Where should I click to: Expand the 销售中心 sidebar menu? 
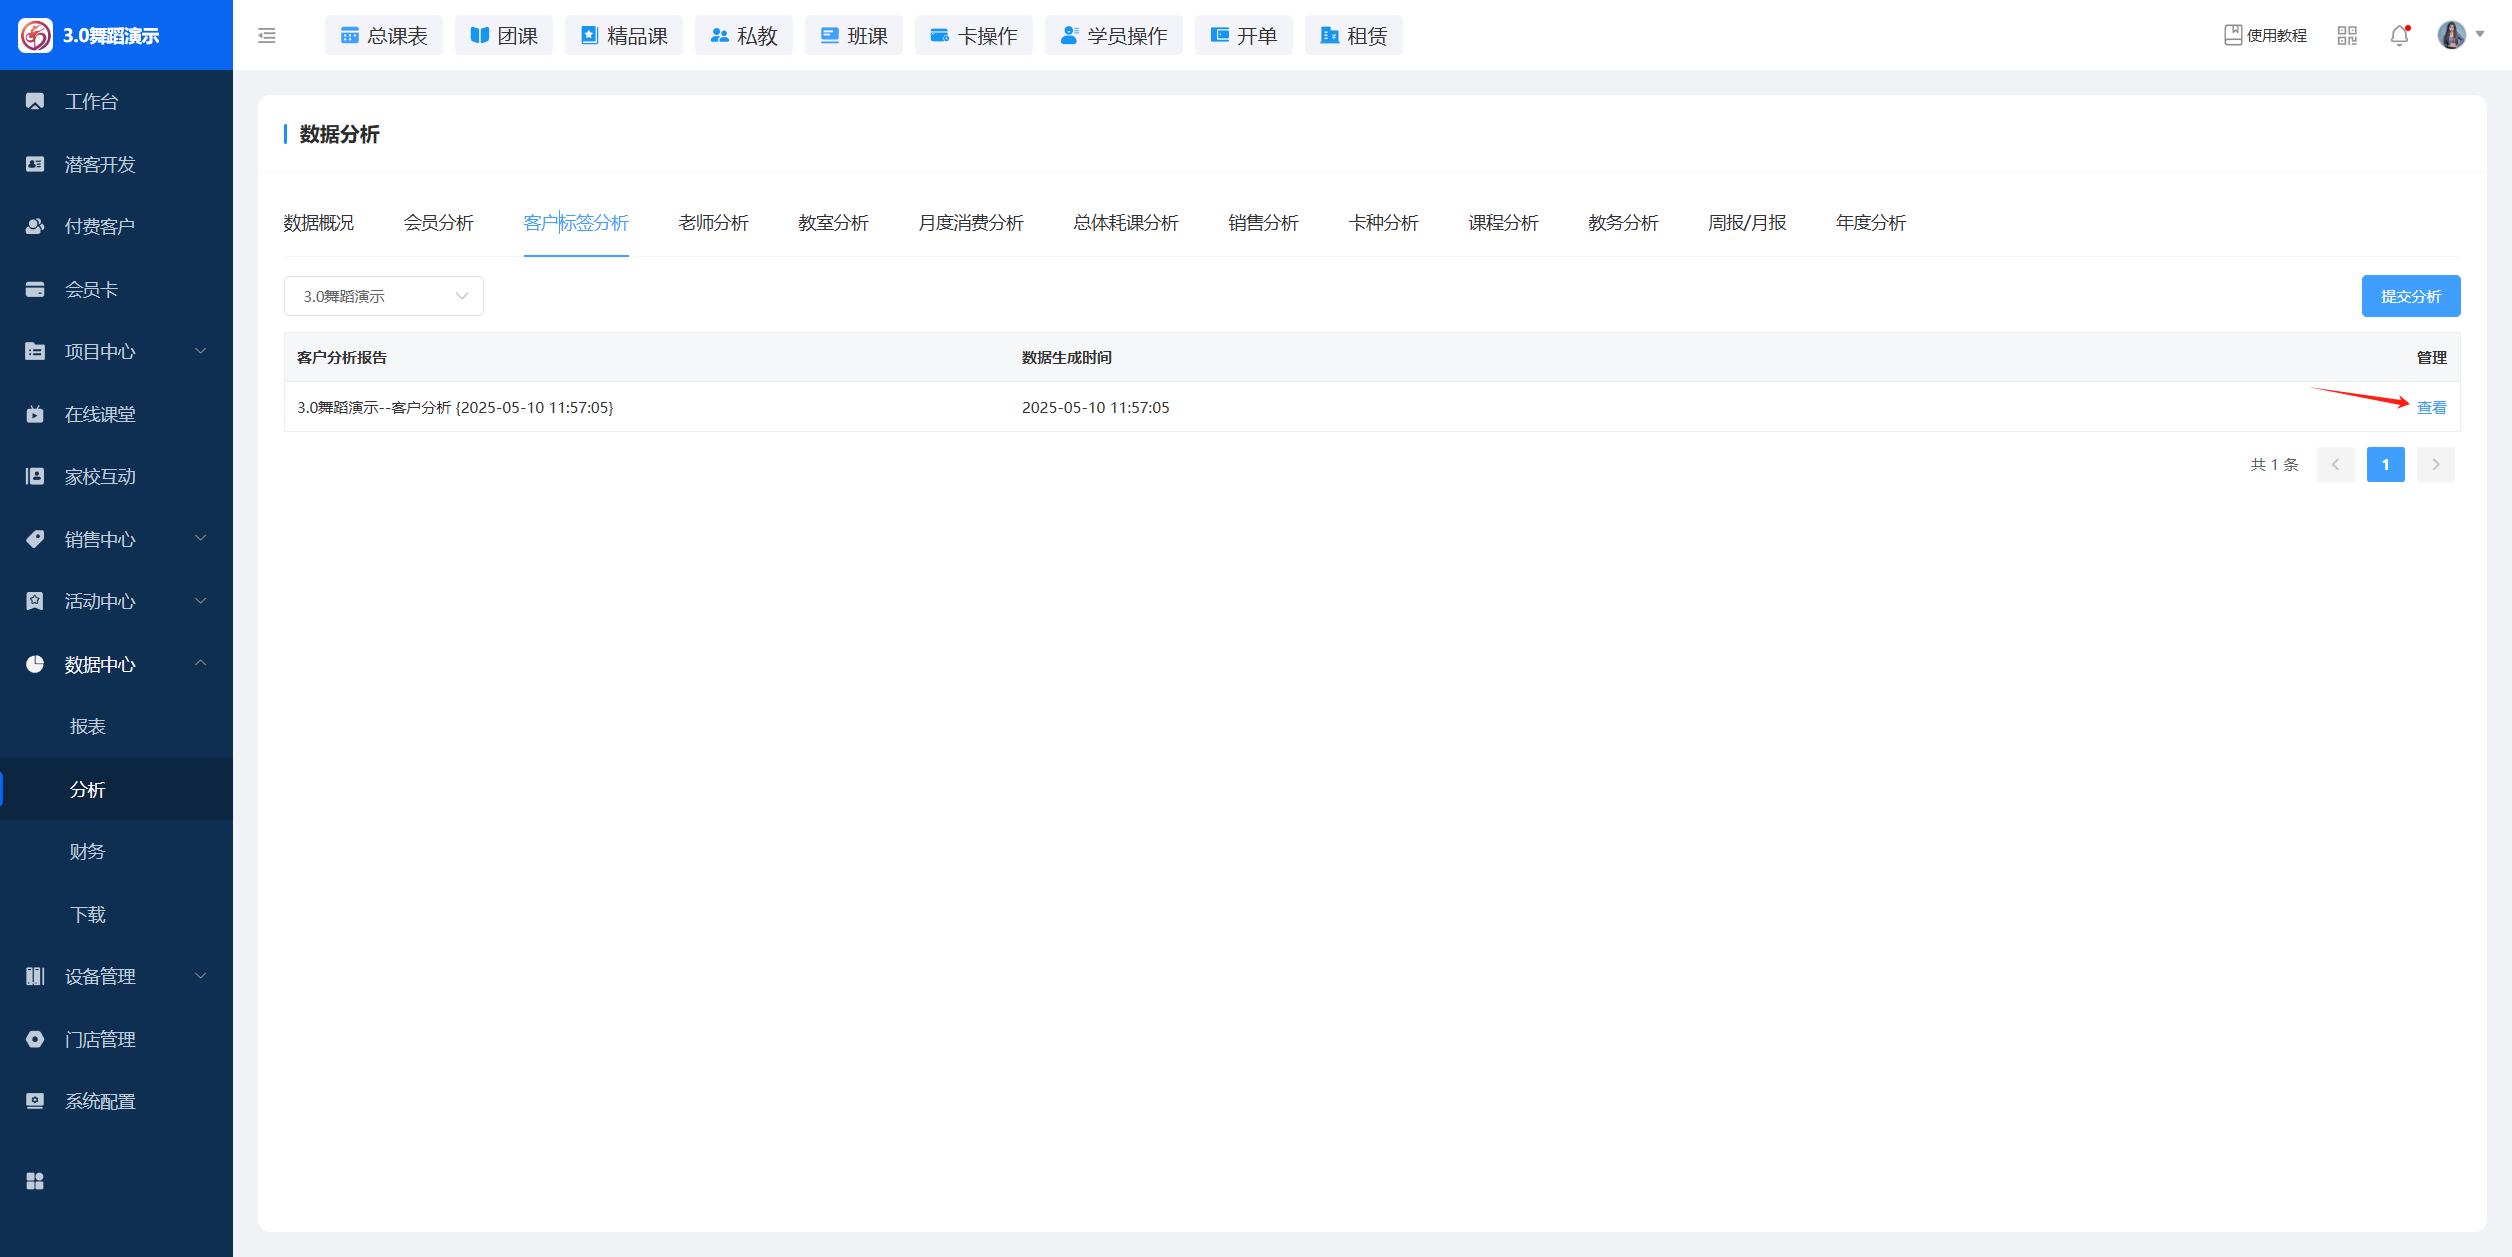tap(100, 539)
